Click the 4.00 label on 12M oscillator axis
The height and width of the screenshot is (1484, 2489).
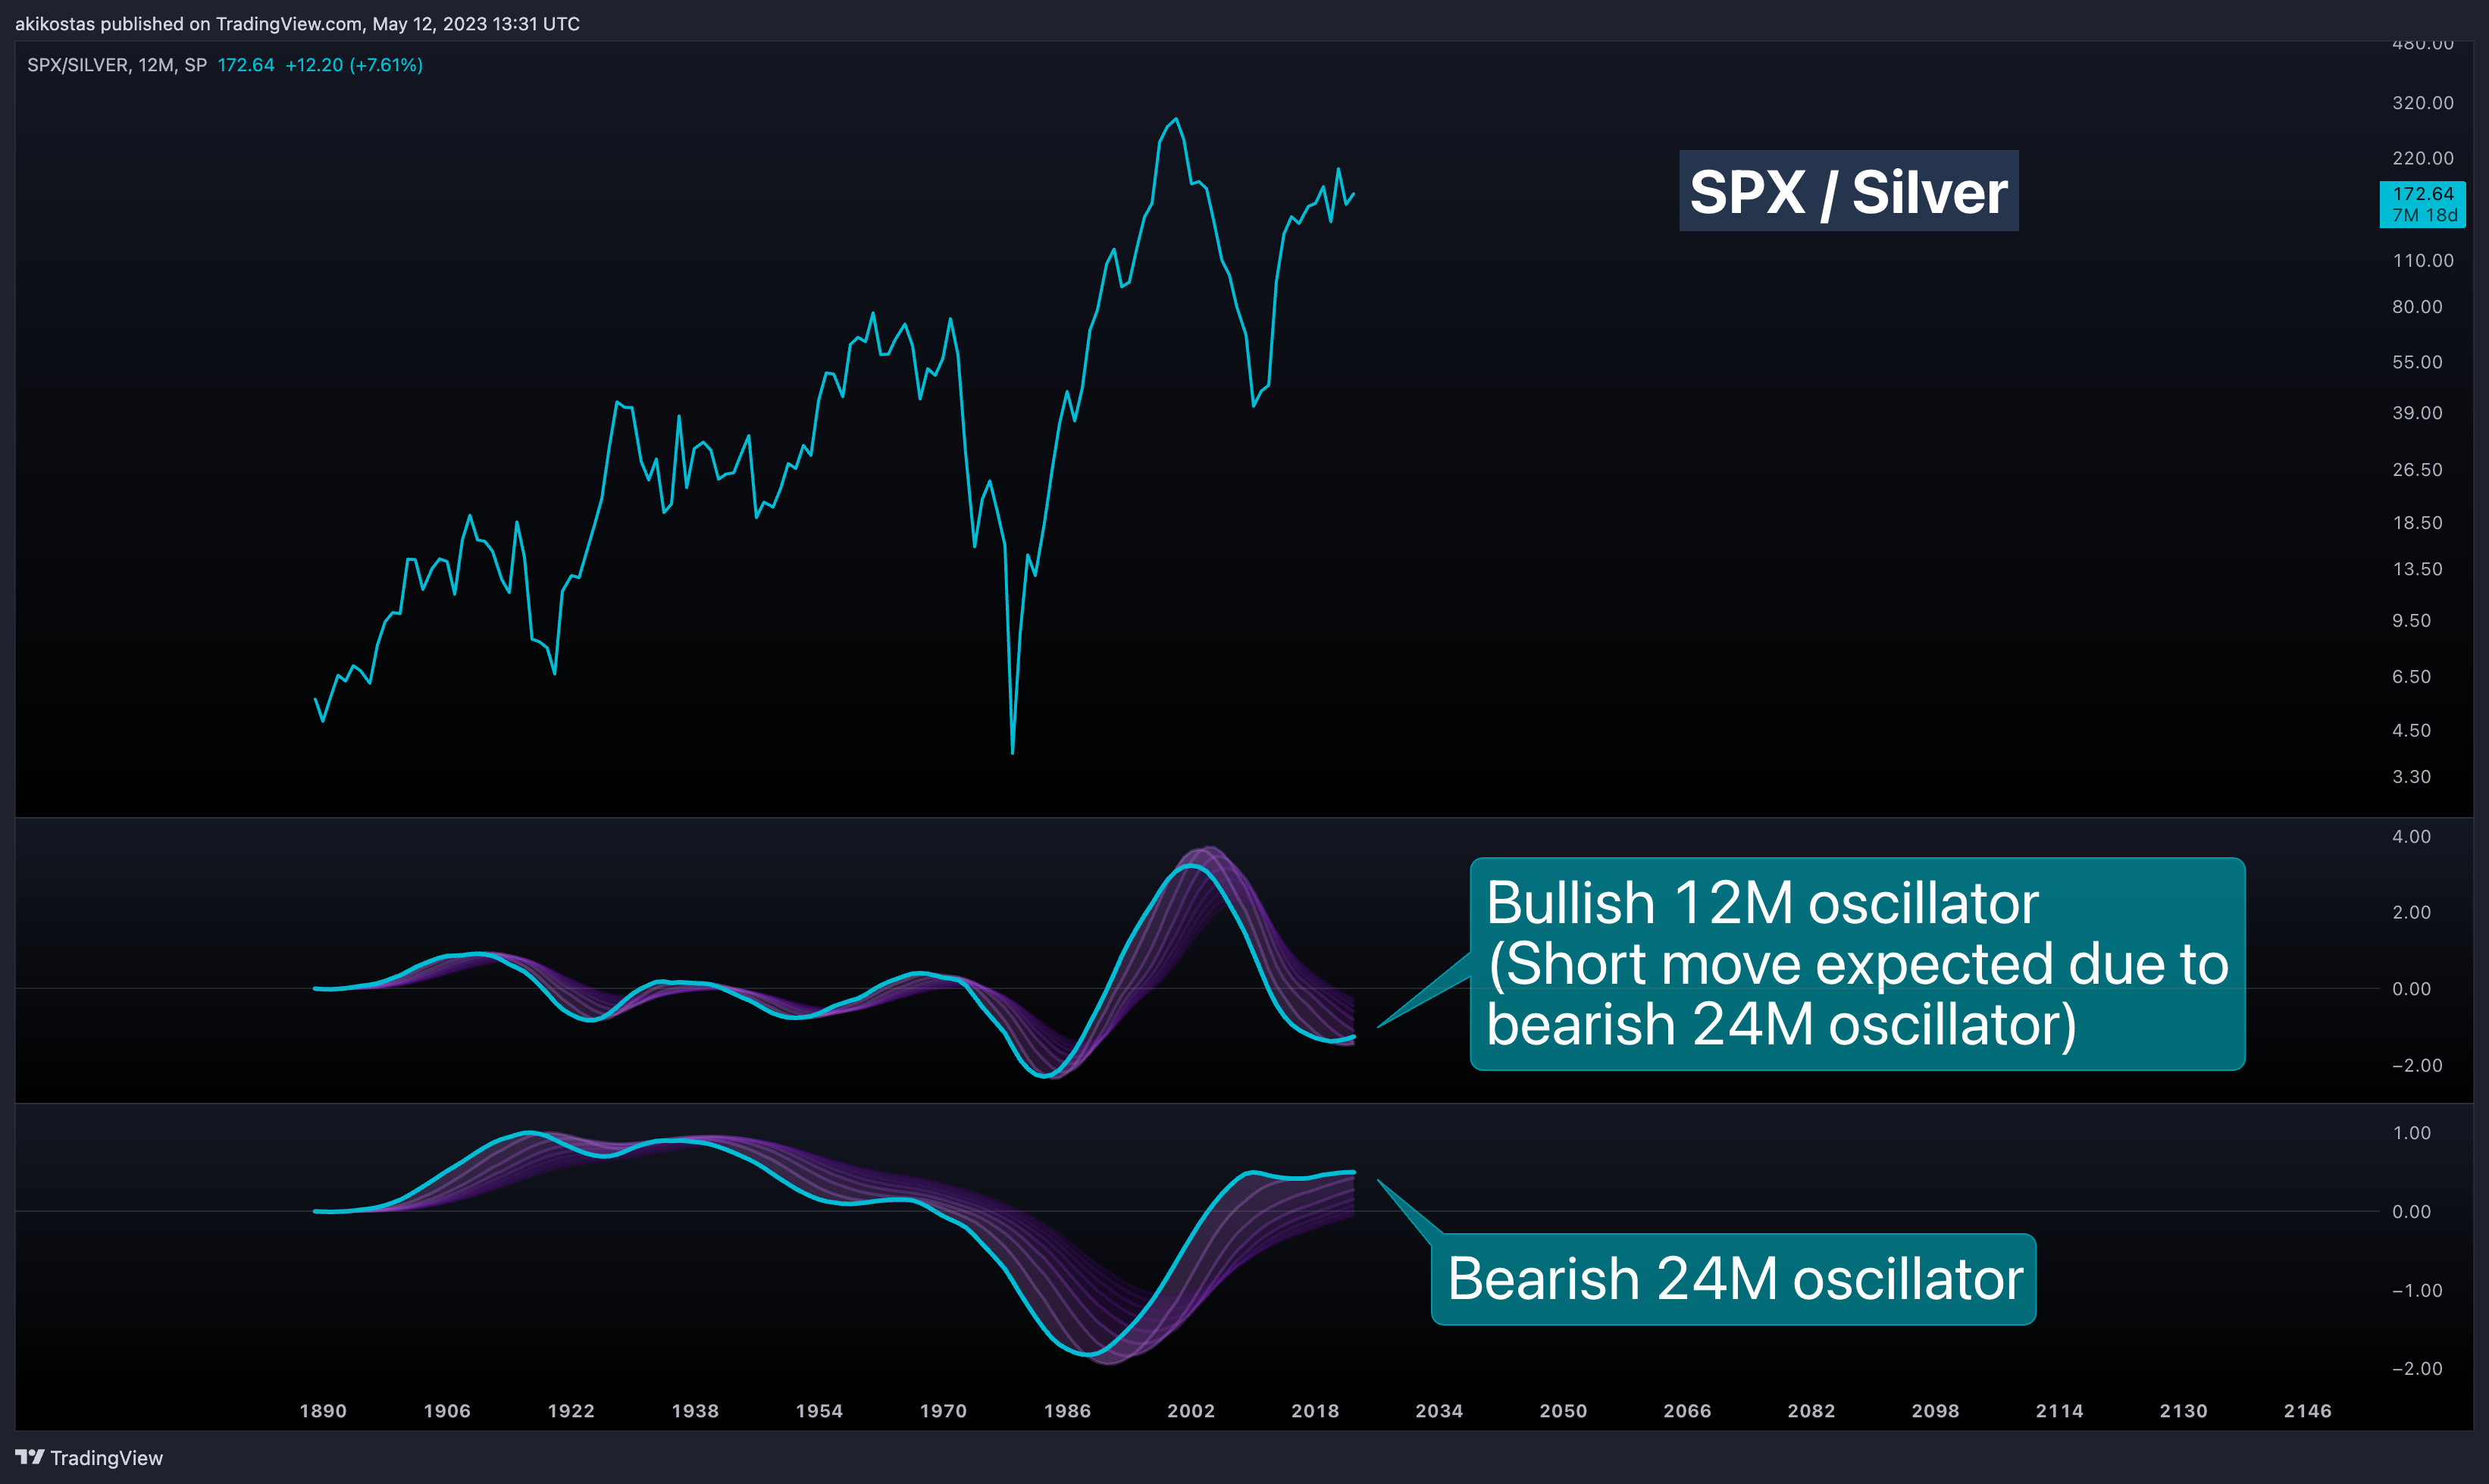coord(2411,837)
